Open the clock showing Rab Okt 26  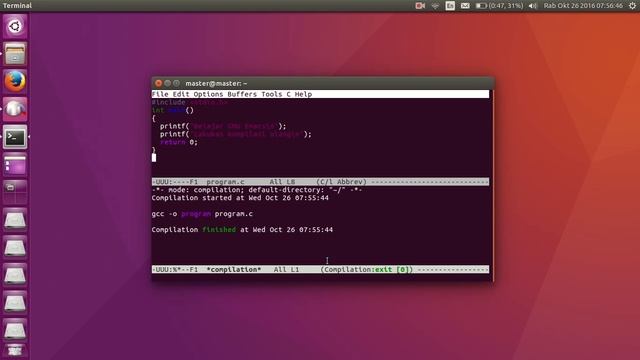[x=583, y=6]
